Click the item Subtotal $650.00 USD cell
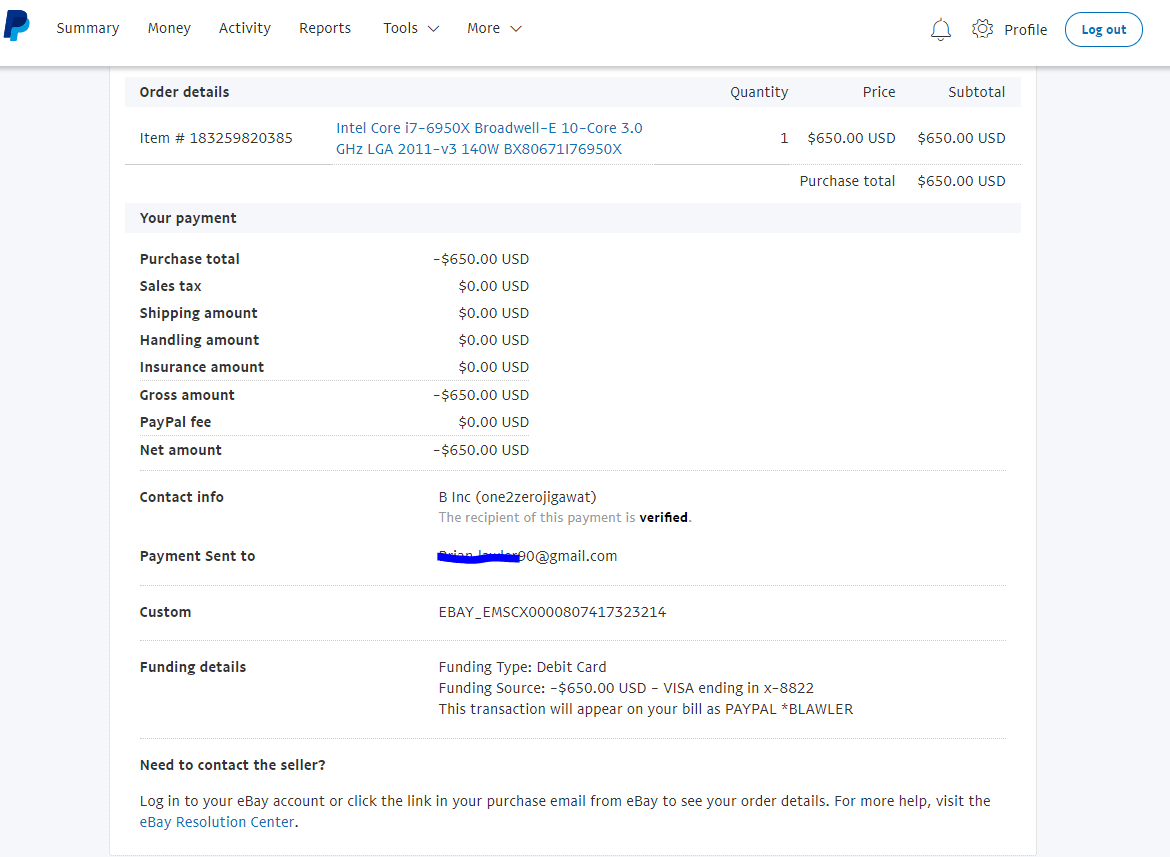This screenshot has width=1170, height=857. coord(961,138)
